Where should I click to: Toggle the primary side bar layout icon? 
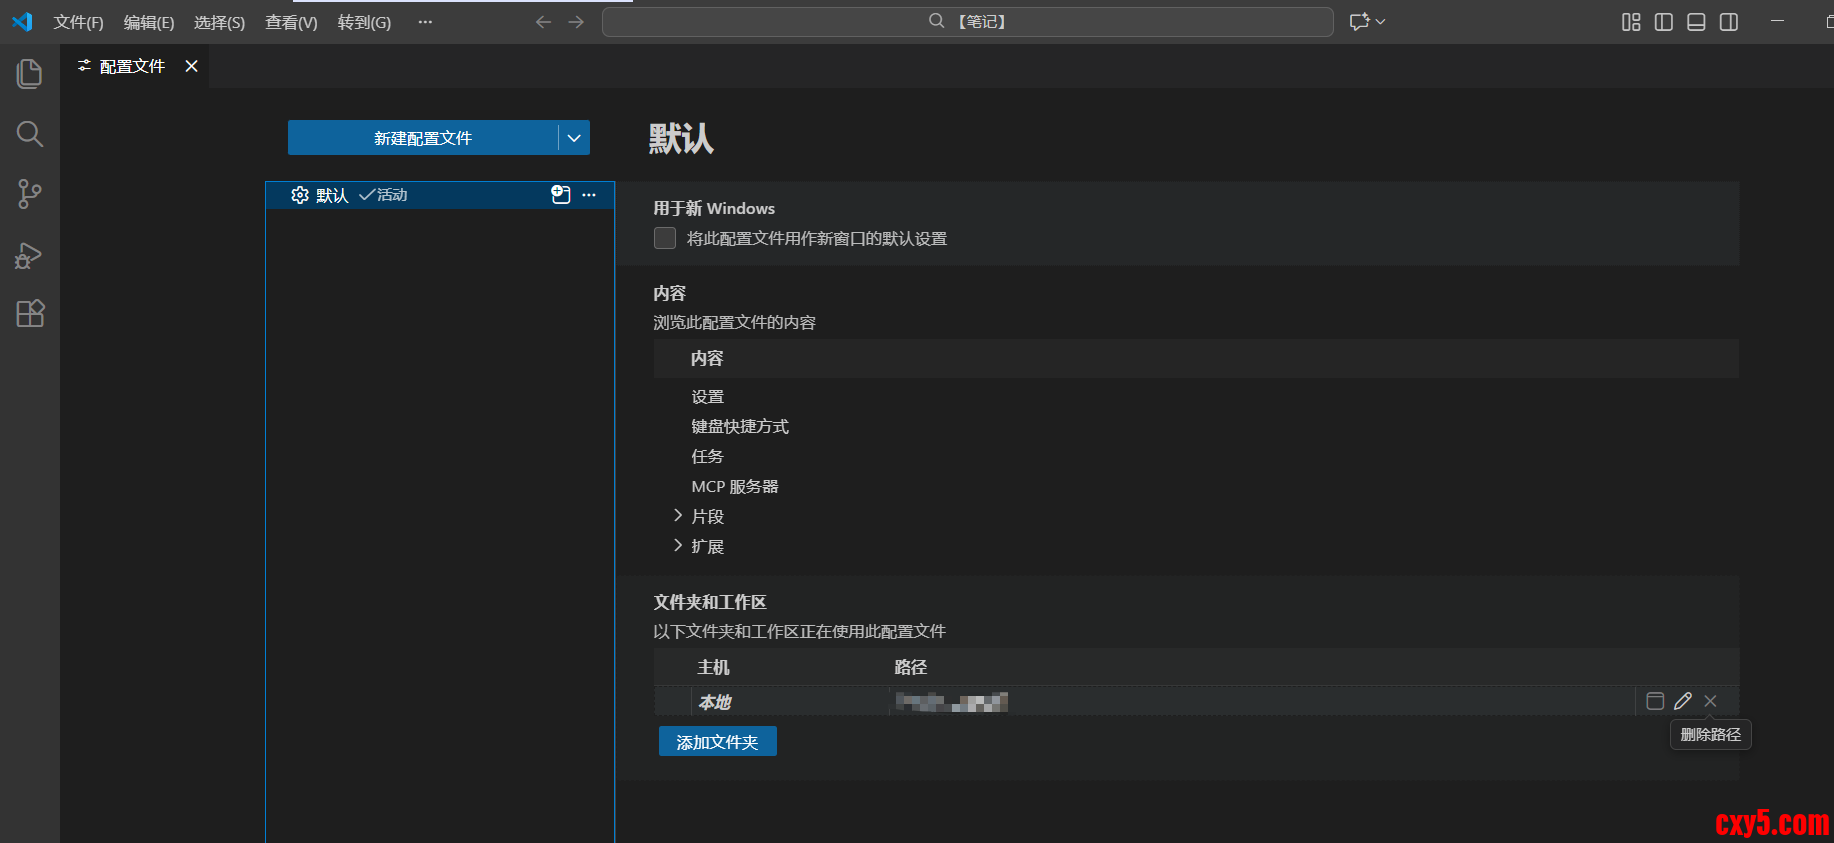1664,22
